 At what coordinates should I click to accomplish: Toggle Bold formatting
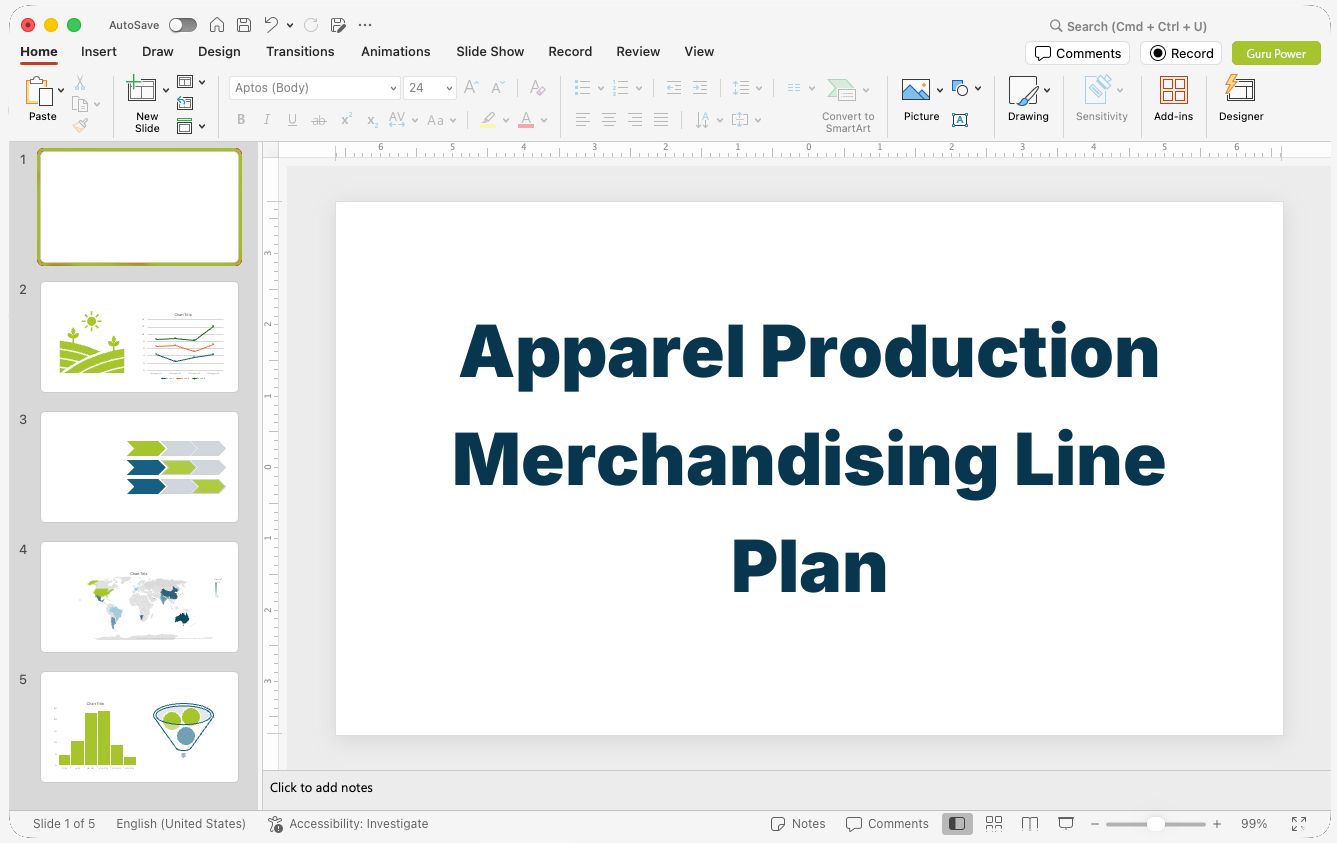[x=241, y=120]
